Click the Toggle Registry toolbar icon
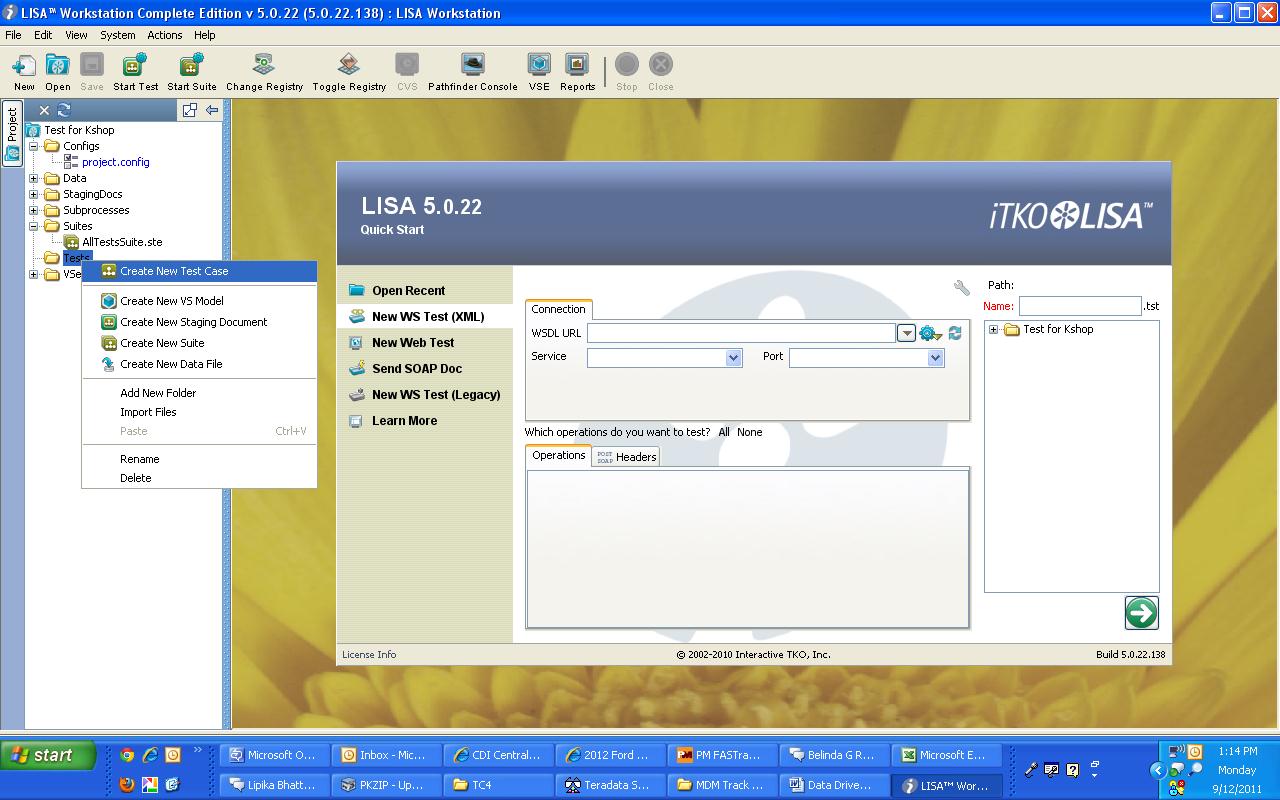 tap(349, 65)
